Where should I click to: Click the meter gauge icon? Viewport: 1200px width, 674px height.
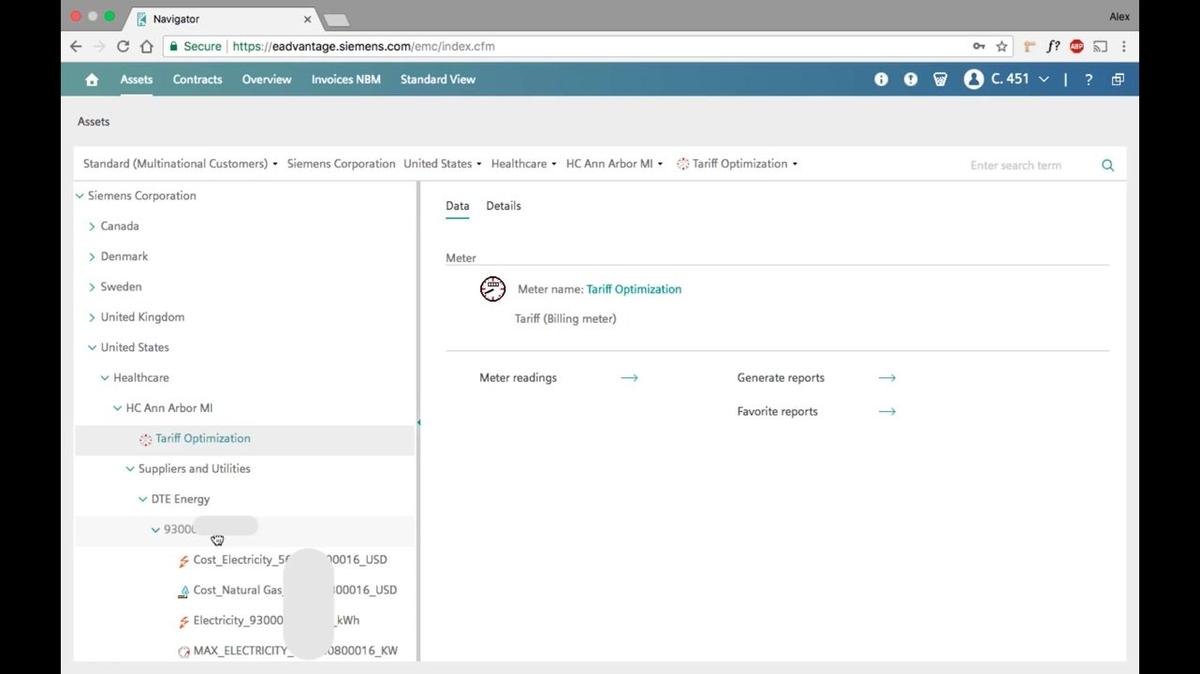(493, 289)
